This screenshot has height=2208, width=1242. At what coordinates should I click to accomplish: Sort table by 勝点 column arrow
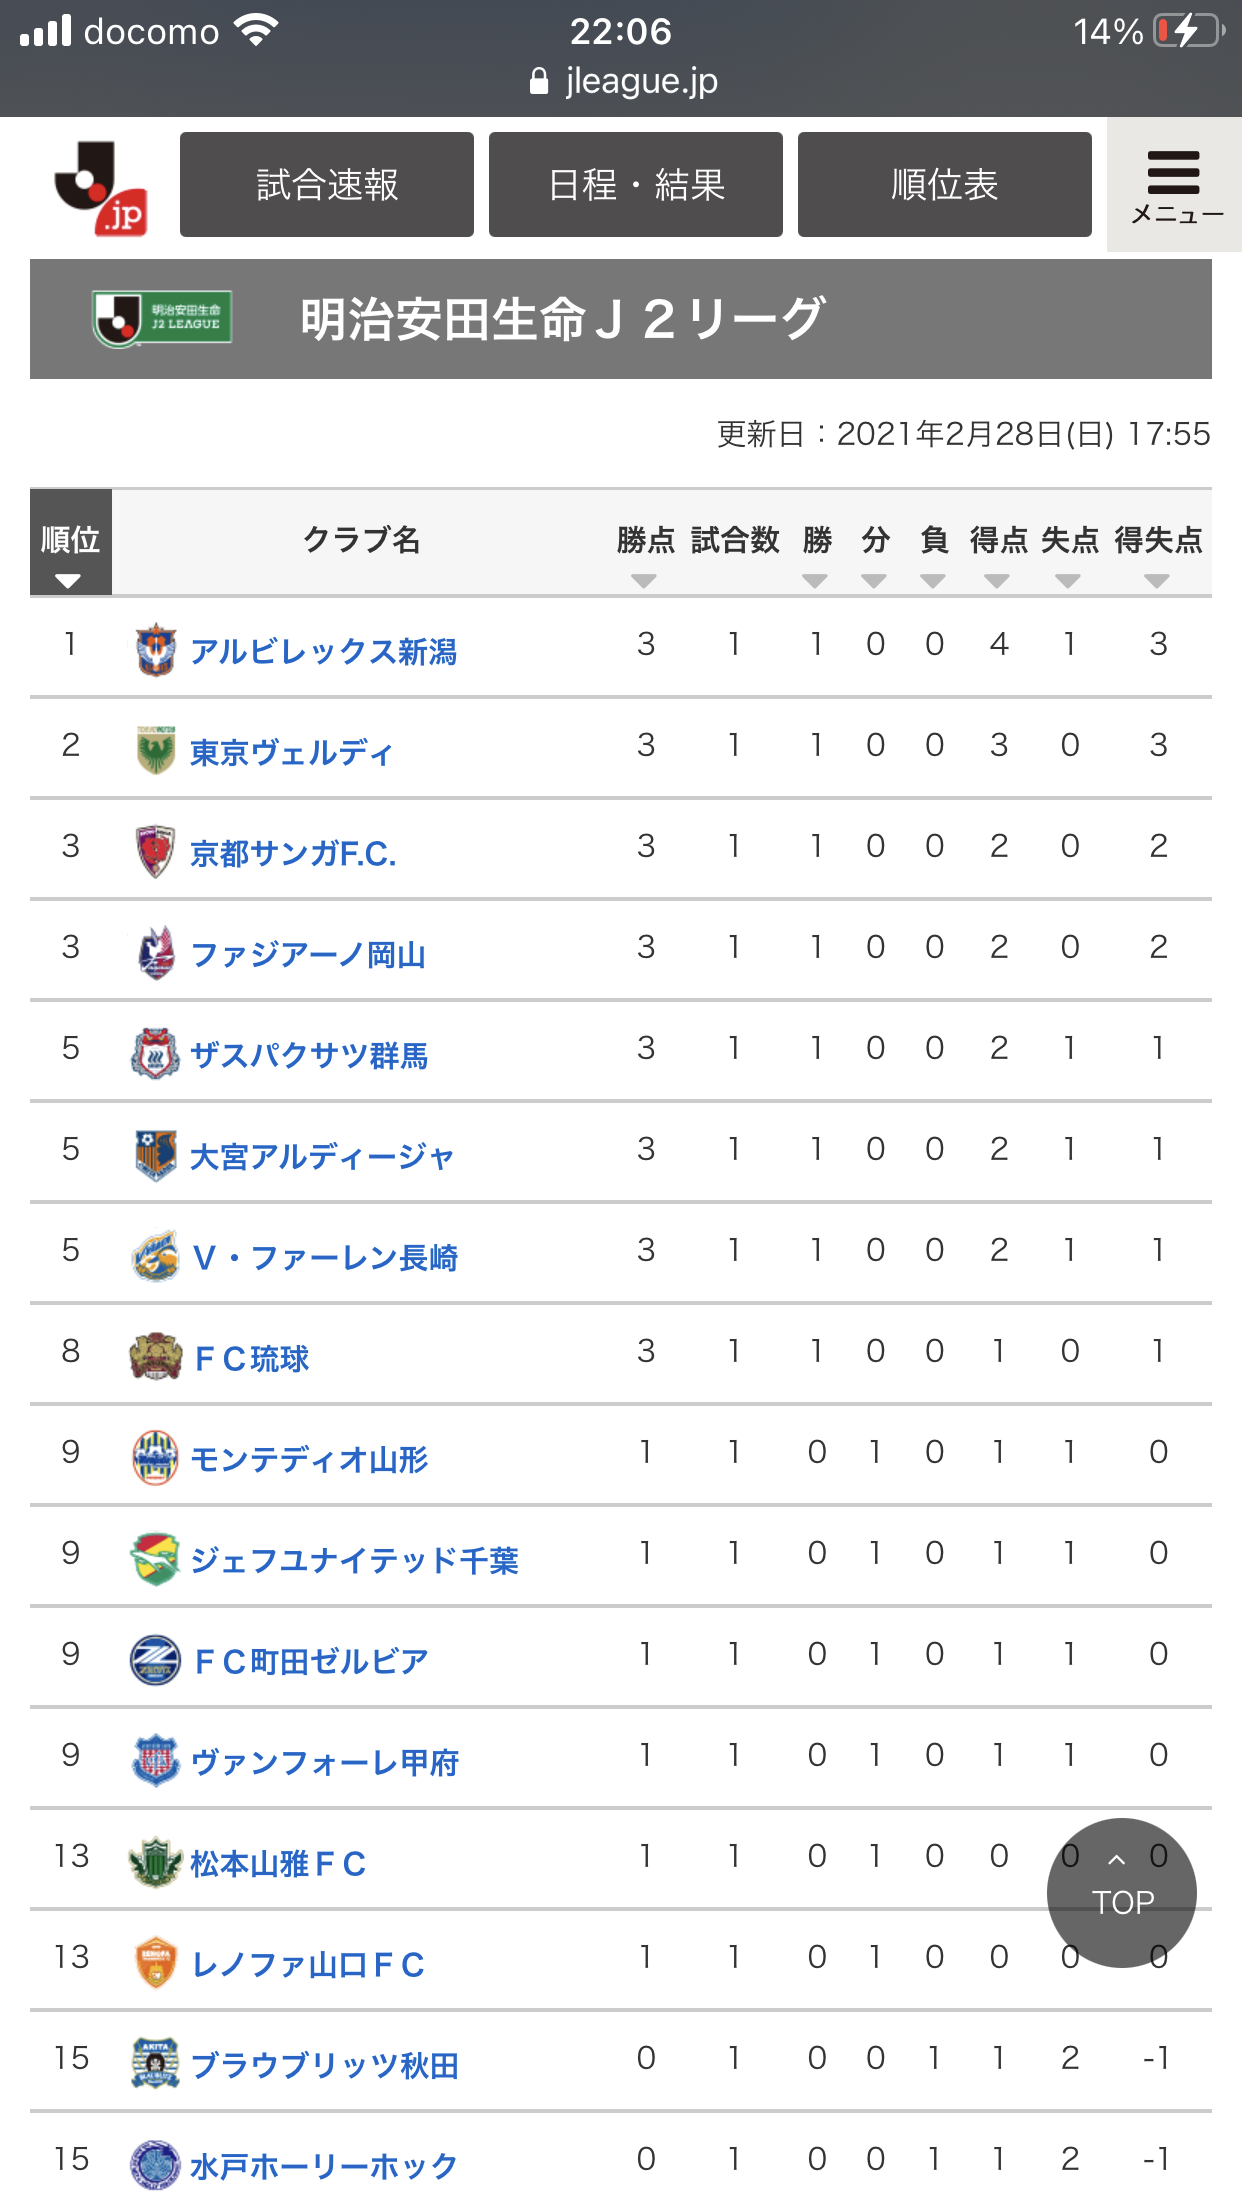click(644, 581)
